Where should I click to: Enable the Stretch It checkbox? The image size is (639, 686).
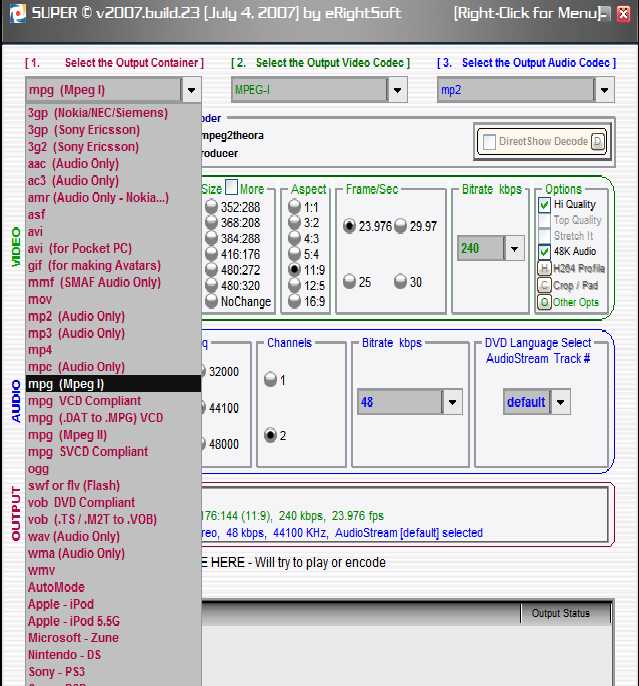(544, 235)
